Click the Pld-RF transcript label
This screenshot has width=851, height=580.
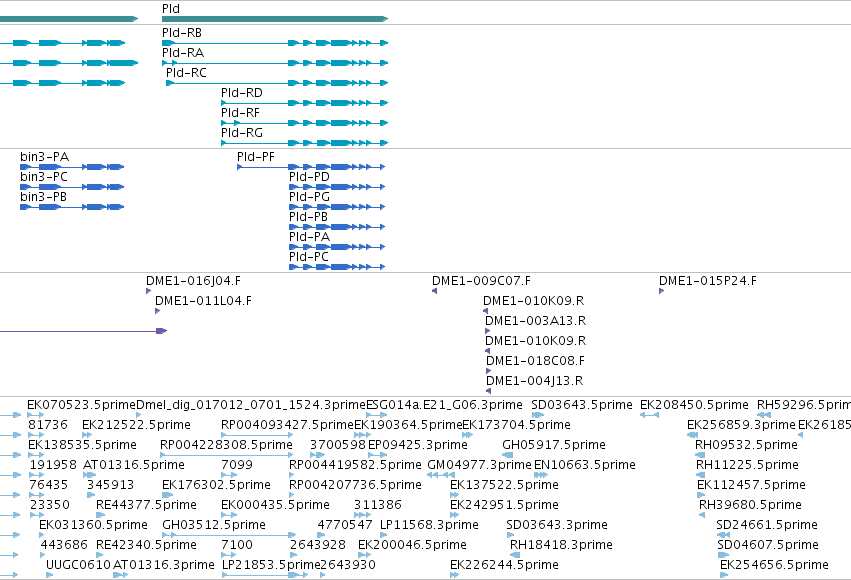[x=240, y=113]
